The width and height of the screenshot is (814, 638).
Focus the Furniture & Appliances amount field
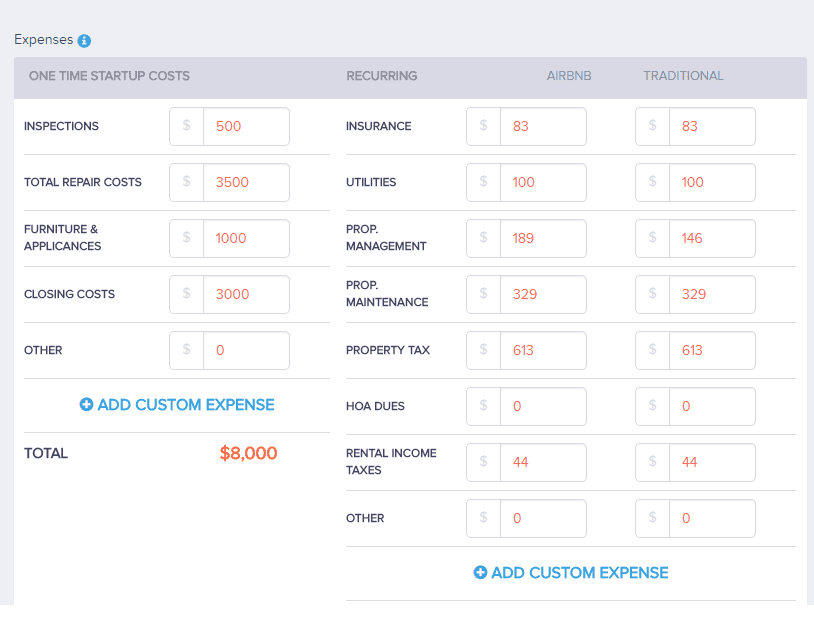click(245, 239)
